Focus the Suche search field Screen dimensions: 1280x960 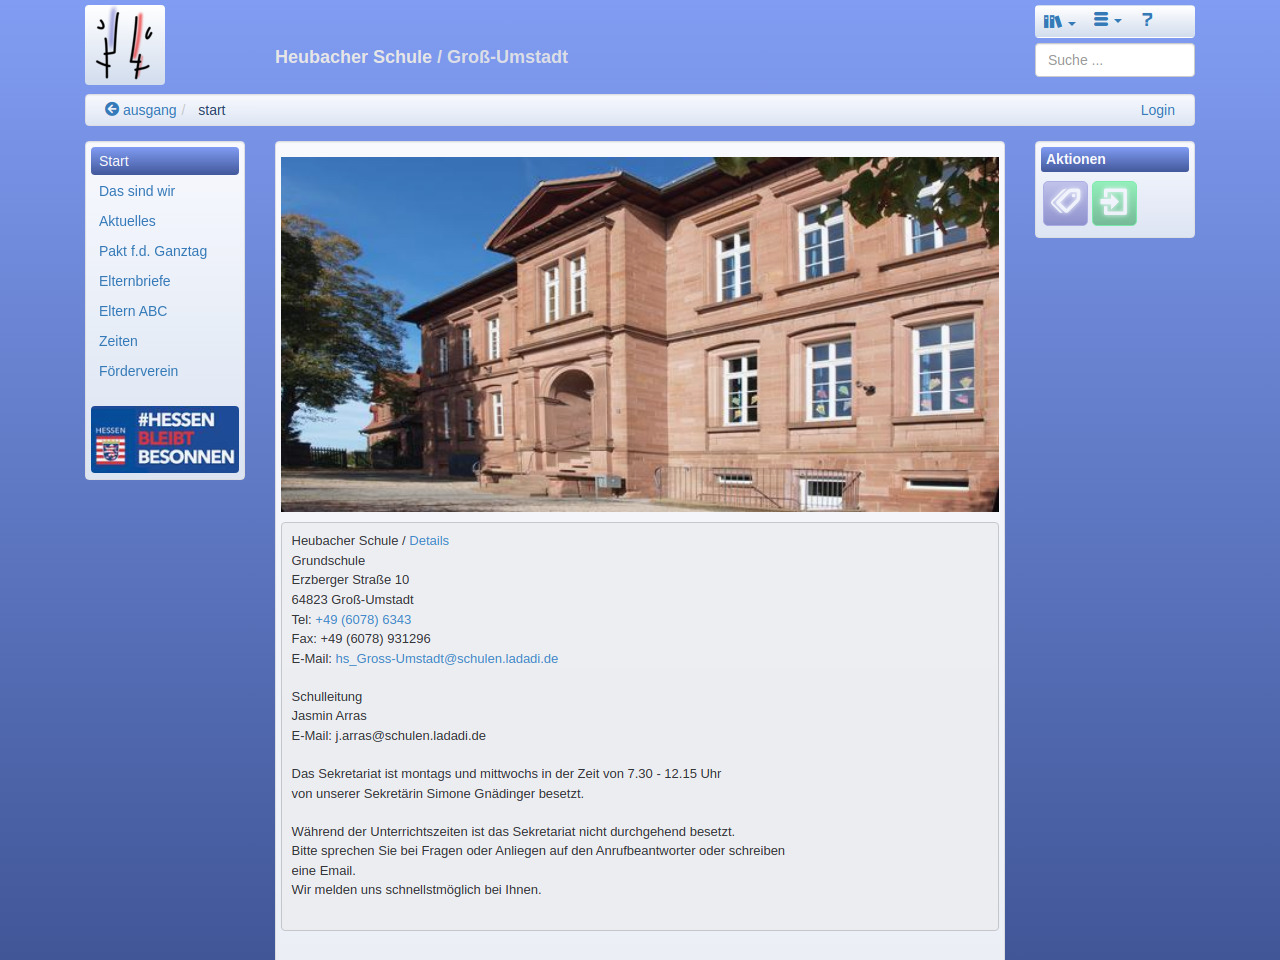pos(1114,60)
